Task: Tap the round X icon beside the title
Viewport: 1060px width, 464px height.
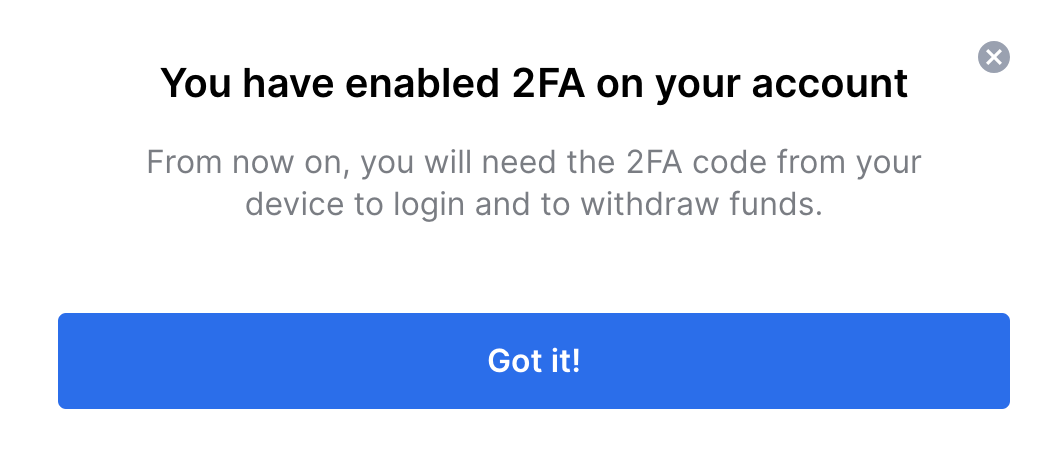Action: click(x=993, y=57)
